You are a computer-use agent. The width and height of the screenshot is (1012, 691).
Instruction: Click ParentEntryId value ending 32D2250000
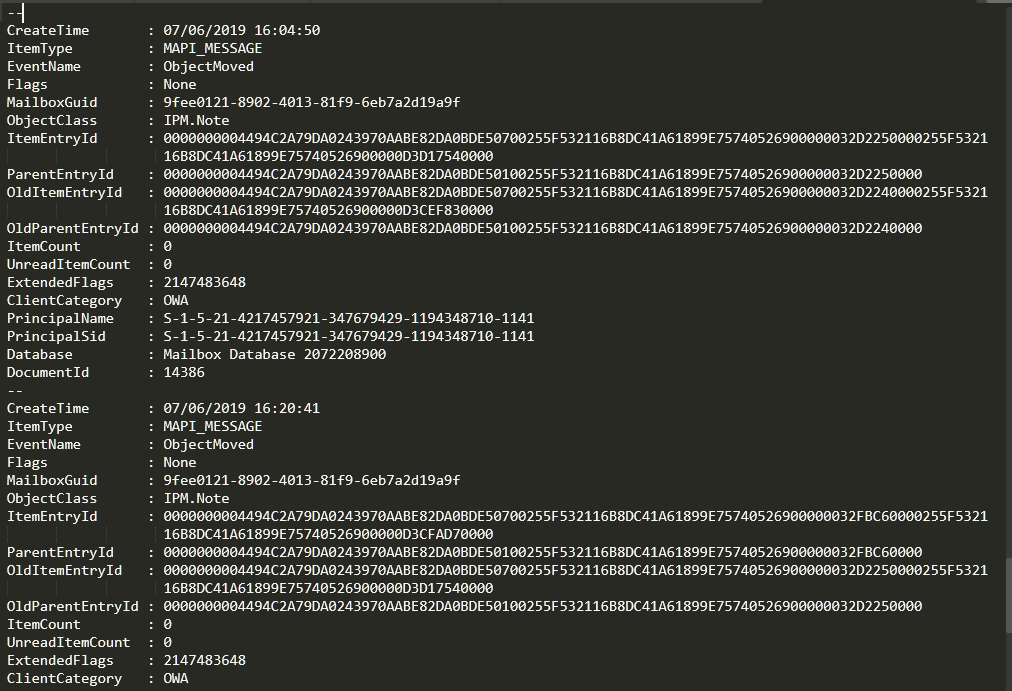point(543,174)
